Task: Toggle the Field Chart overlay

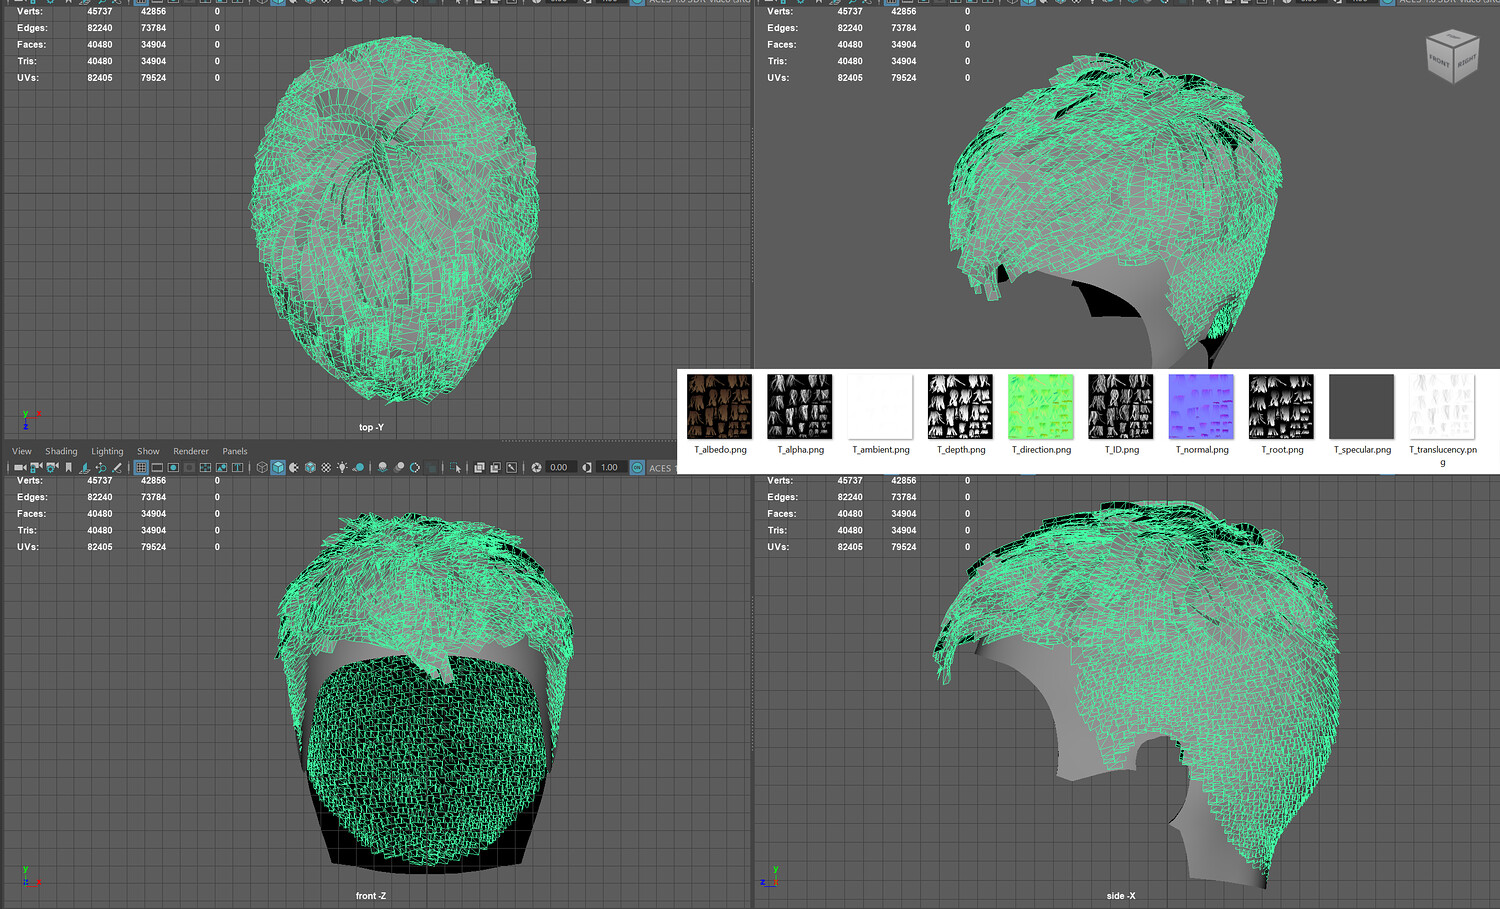Action: pyautogui.click(x=205, y=467)
